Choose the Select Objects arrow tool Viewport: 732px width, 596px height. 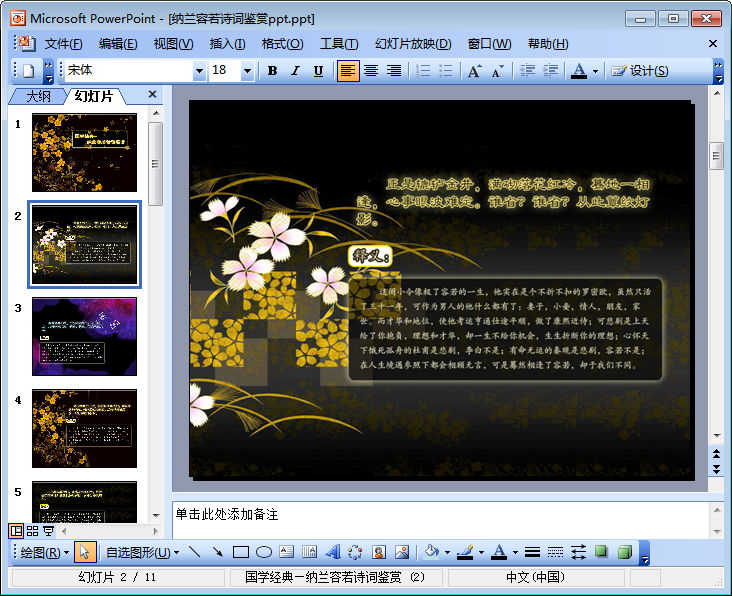(x=84, y=553)
